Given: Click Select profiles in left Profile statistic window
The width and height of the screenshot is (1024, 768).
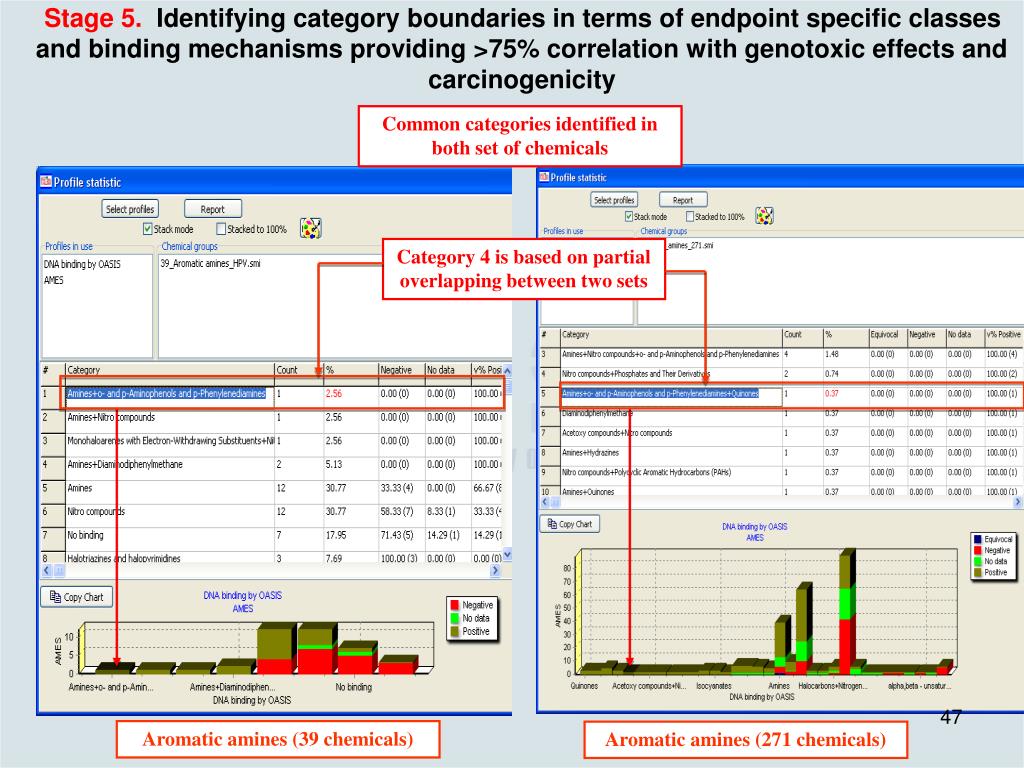Looking at the screenshot, I should [x=130, y=209].
